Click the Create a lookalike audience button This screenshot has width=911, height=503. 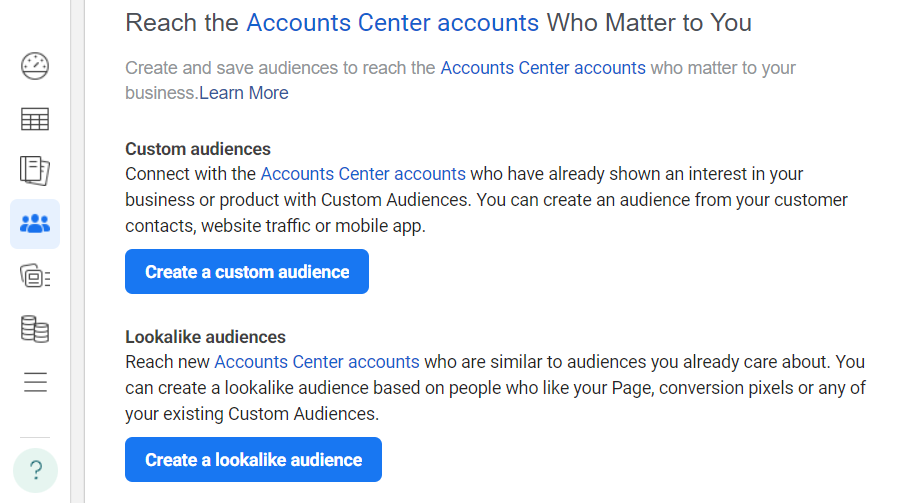coord(253,459)
